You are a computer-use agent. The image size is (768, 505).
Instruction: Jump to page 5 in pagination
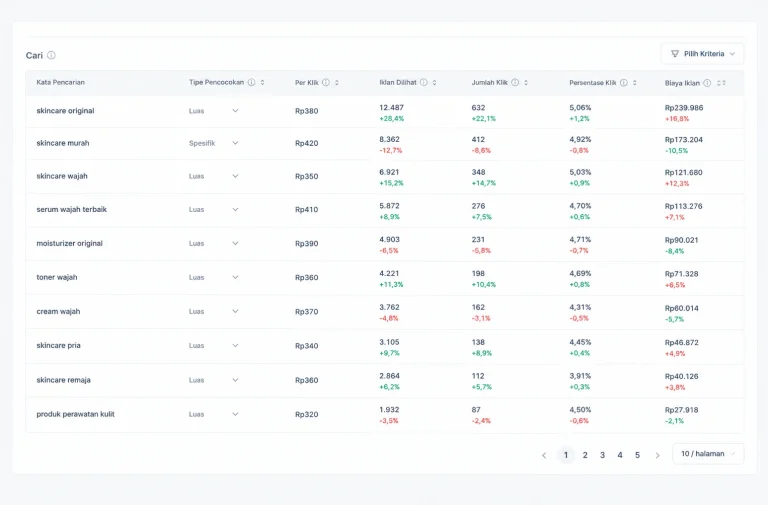(637, 455)
